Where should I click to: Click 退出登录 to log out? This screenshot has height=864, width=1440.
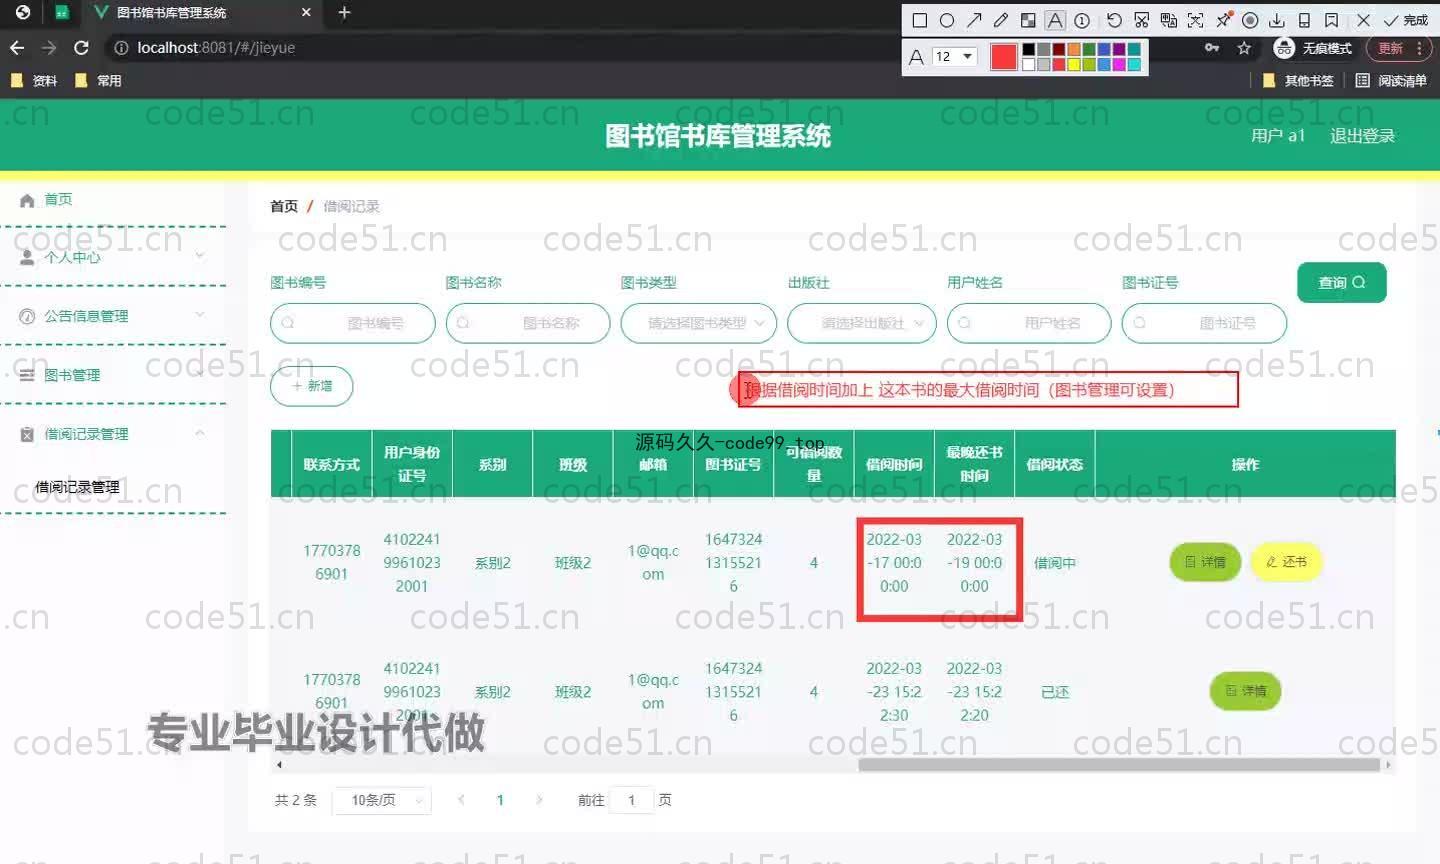[x=1362, y=136]
